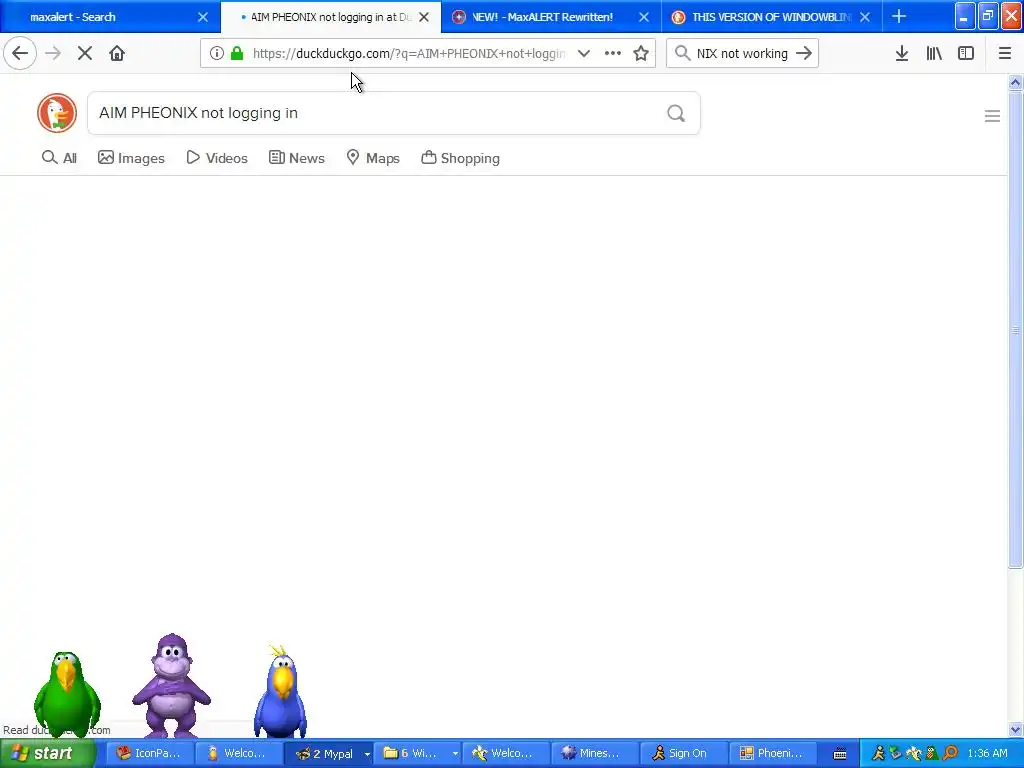The height and width of the screenshot is (768, 1024).
Task: Click the 1:36 AM system clock
Action: [987, 753]
